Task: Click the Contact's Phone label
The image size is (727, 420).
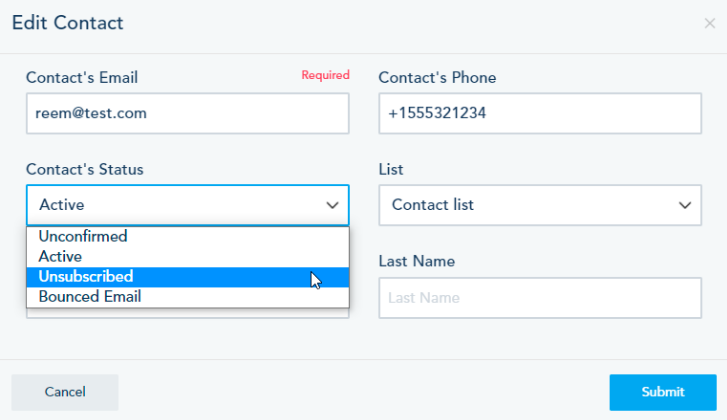Action: coord(437,77)
